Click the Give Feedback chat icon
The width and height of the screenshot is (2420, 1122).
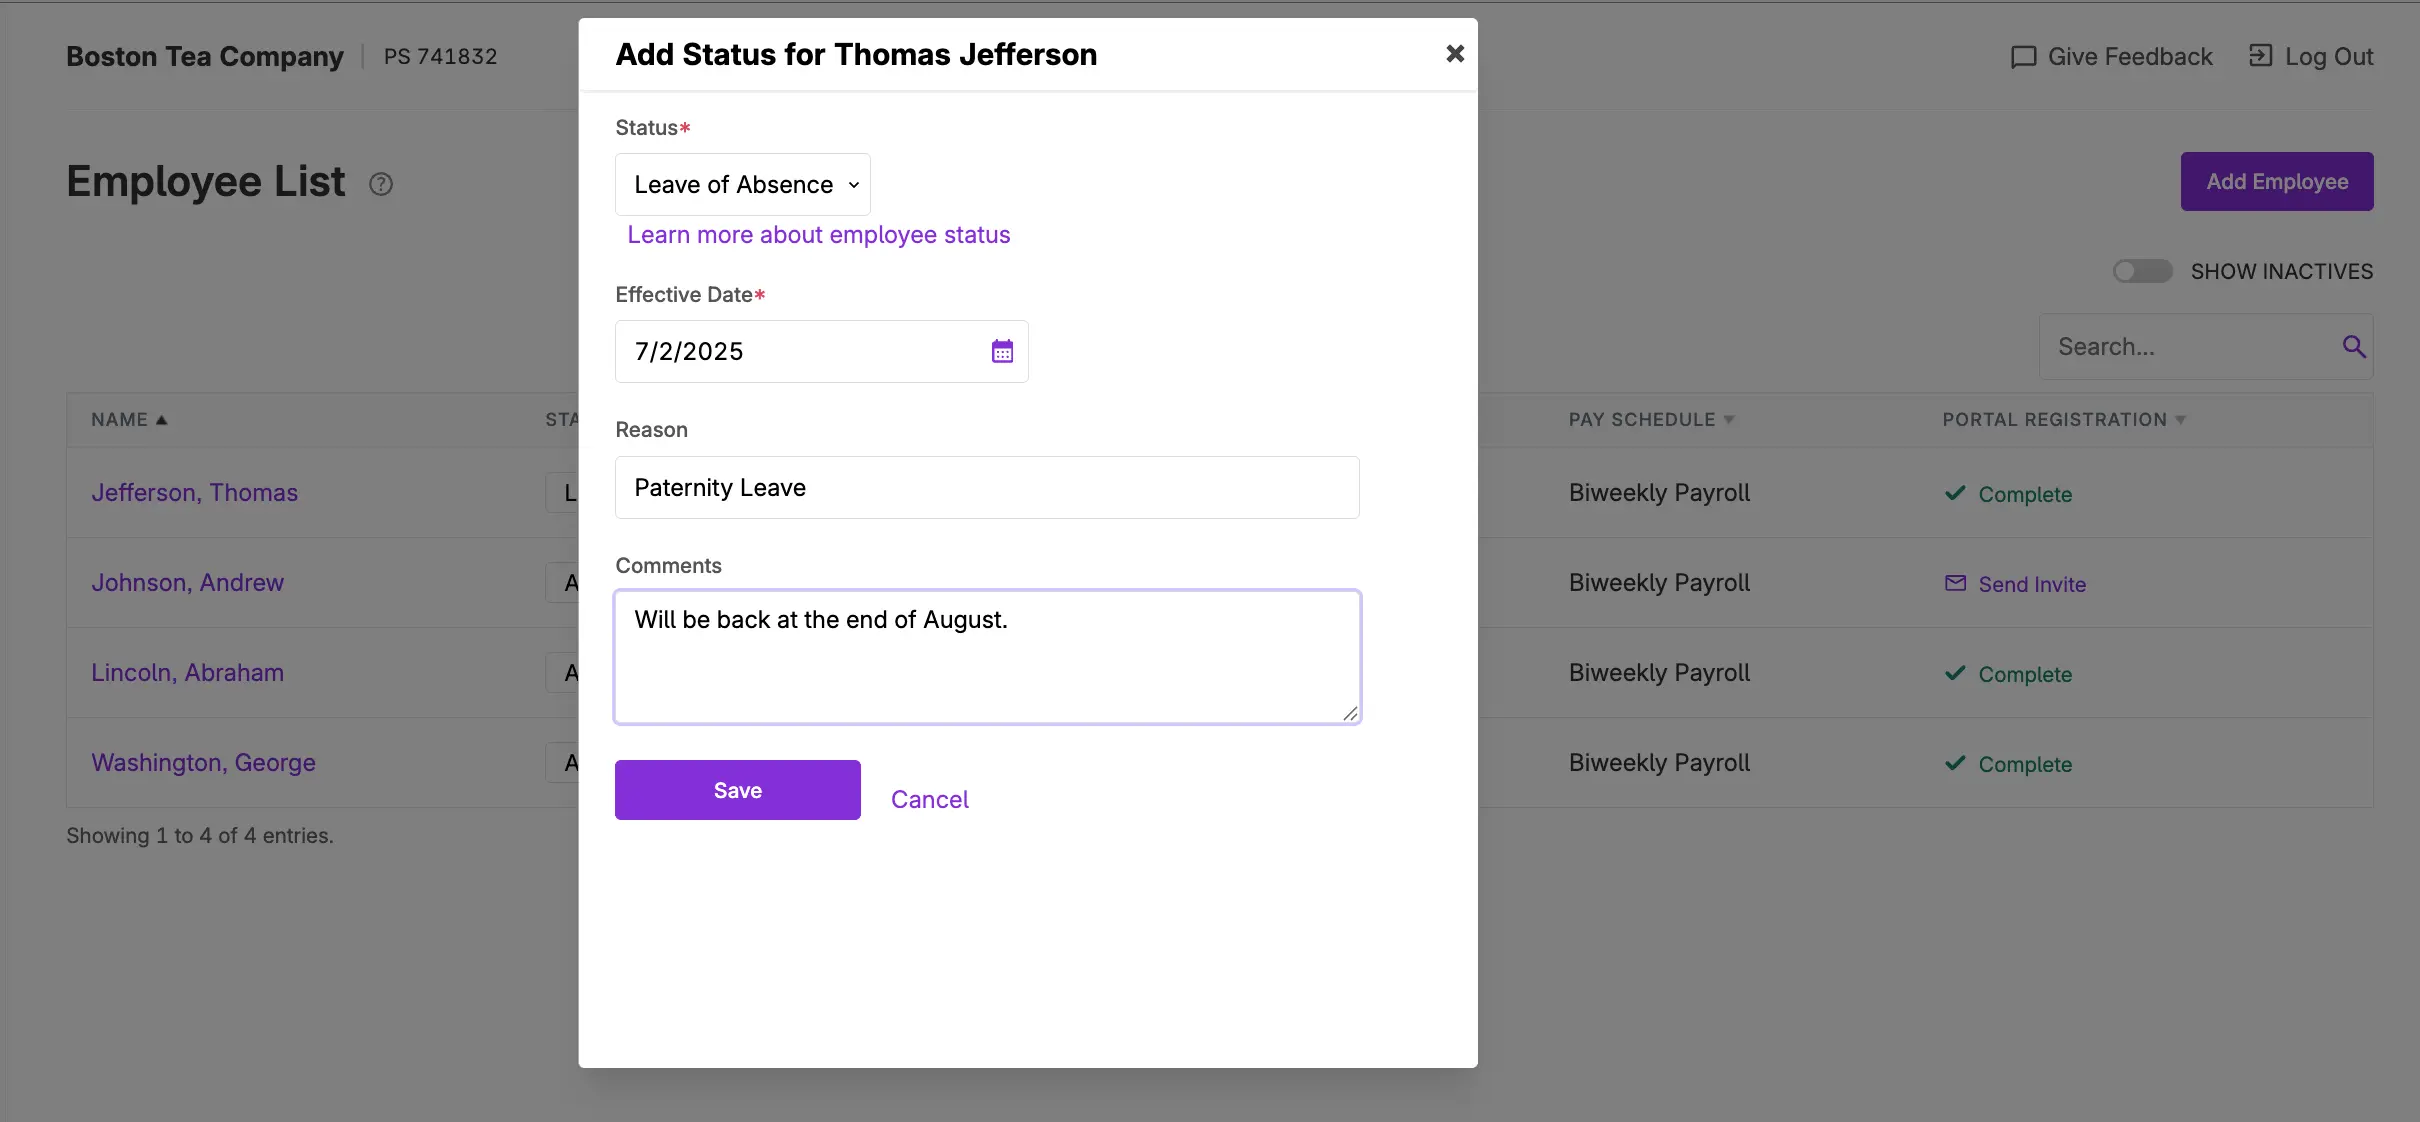click(x=2023, y=57)
